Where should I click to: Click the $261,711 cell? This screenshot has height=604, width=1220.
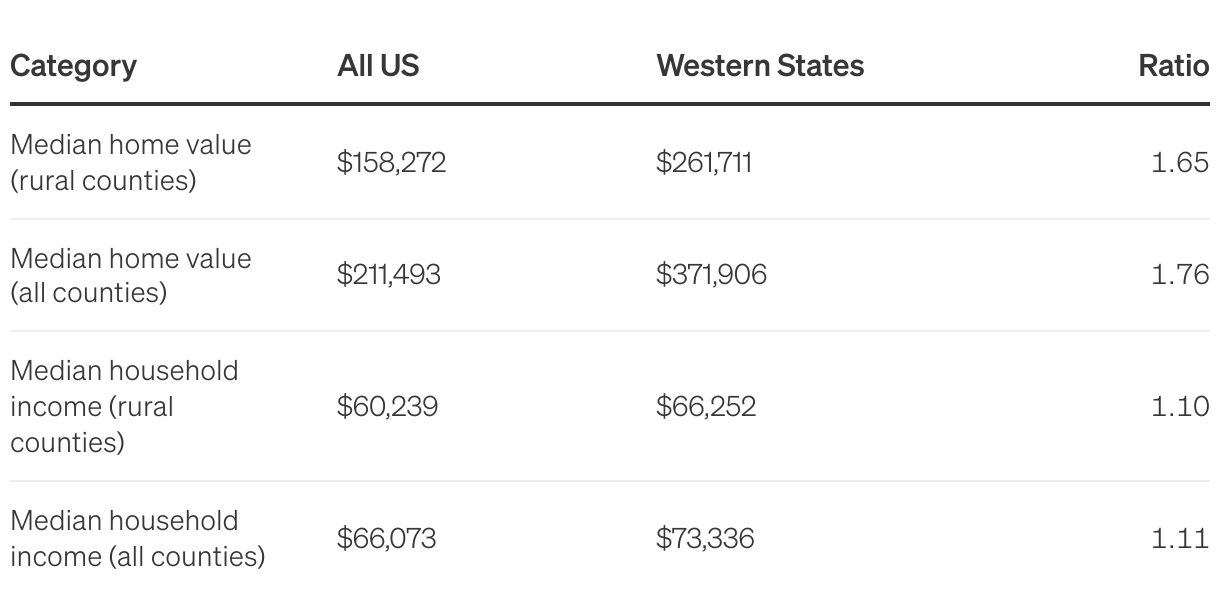click(x=704, y=162)
